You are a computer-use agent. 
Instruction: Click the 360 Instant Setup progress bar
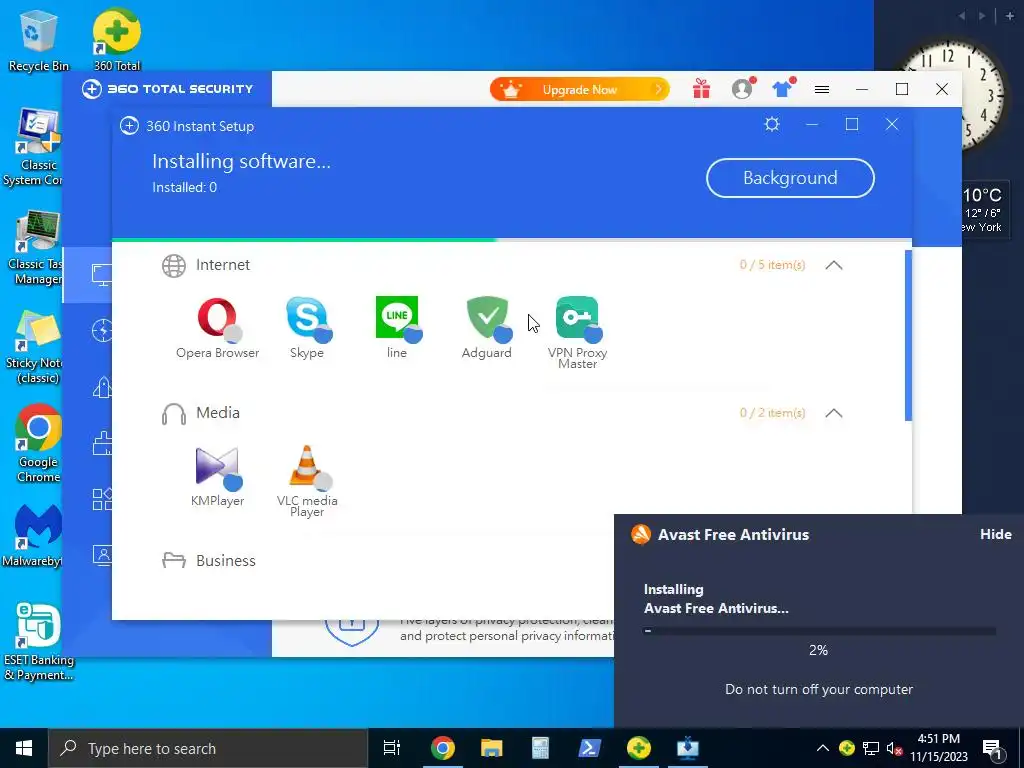[512, 240]
